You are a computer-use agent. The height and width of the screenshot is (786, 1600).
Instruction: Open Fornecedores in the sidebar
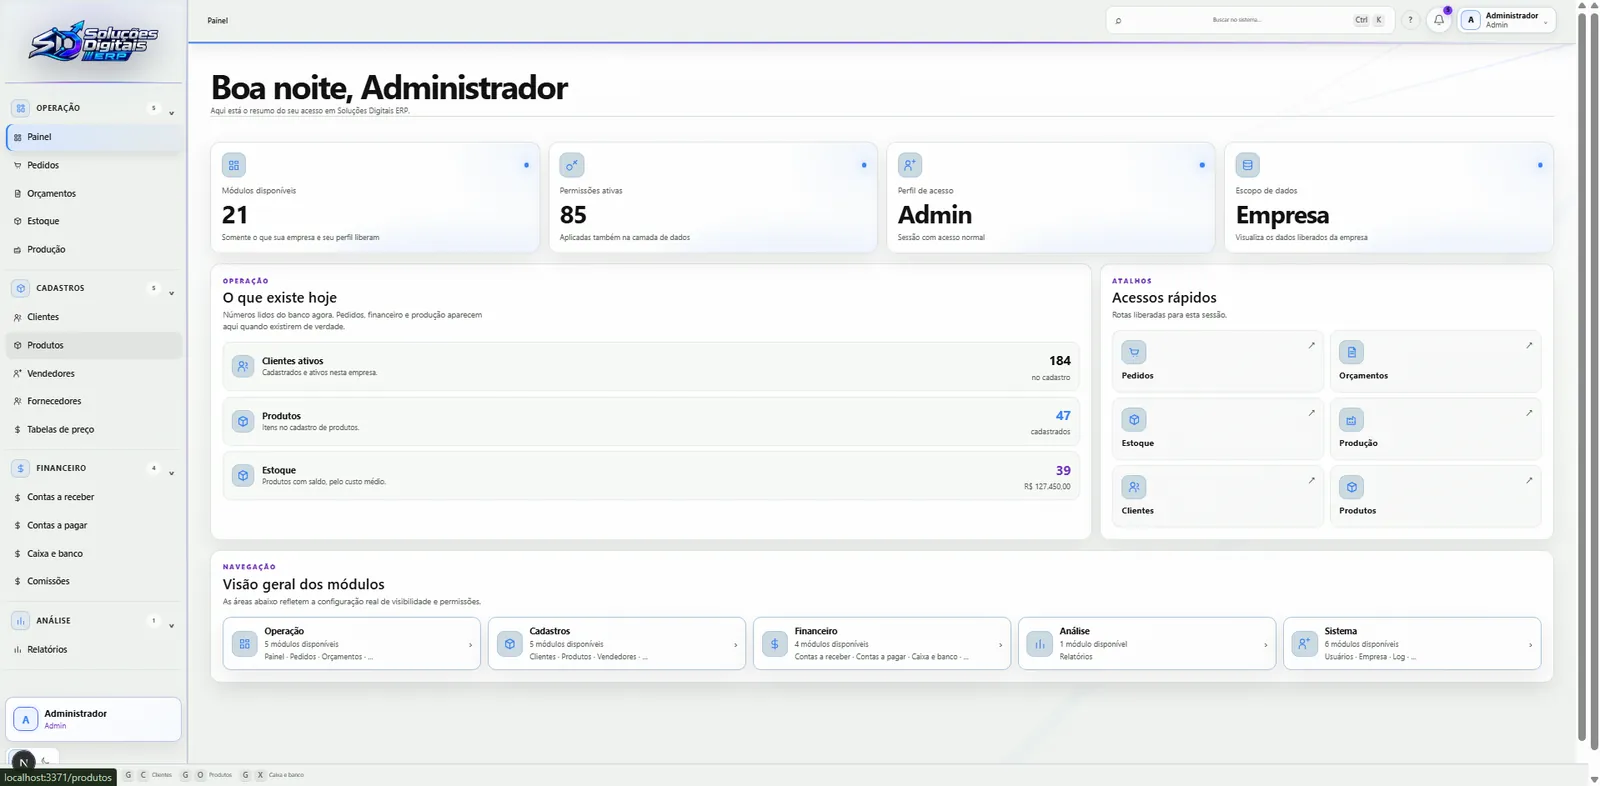coord(94,401)
